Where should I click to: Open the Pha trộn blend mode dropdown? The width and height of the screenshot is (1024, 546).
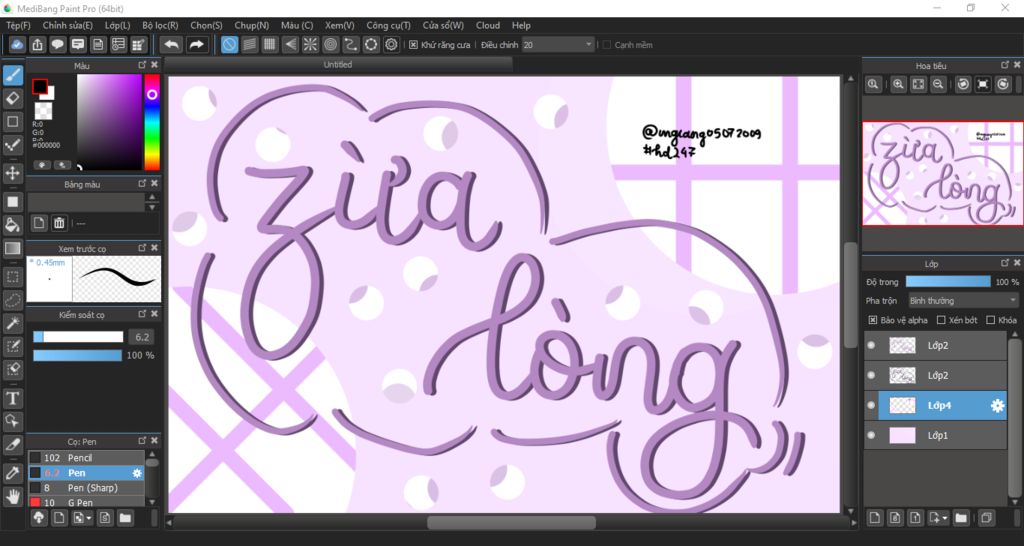(x=963, y=300)
